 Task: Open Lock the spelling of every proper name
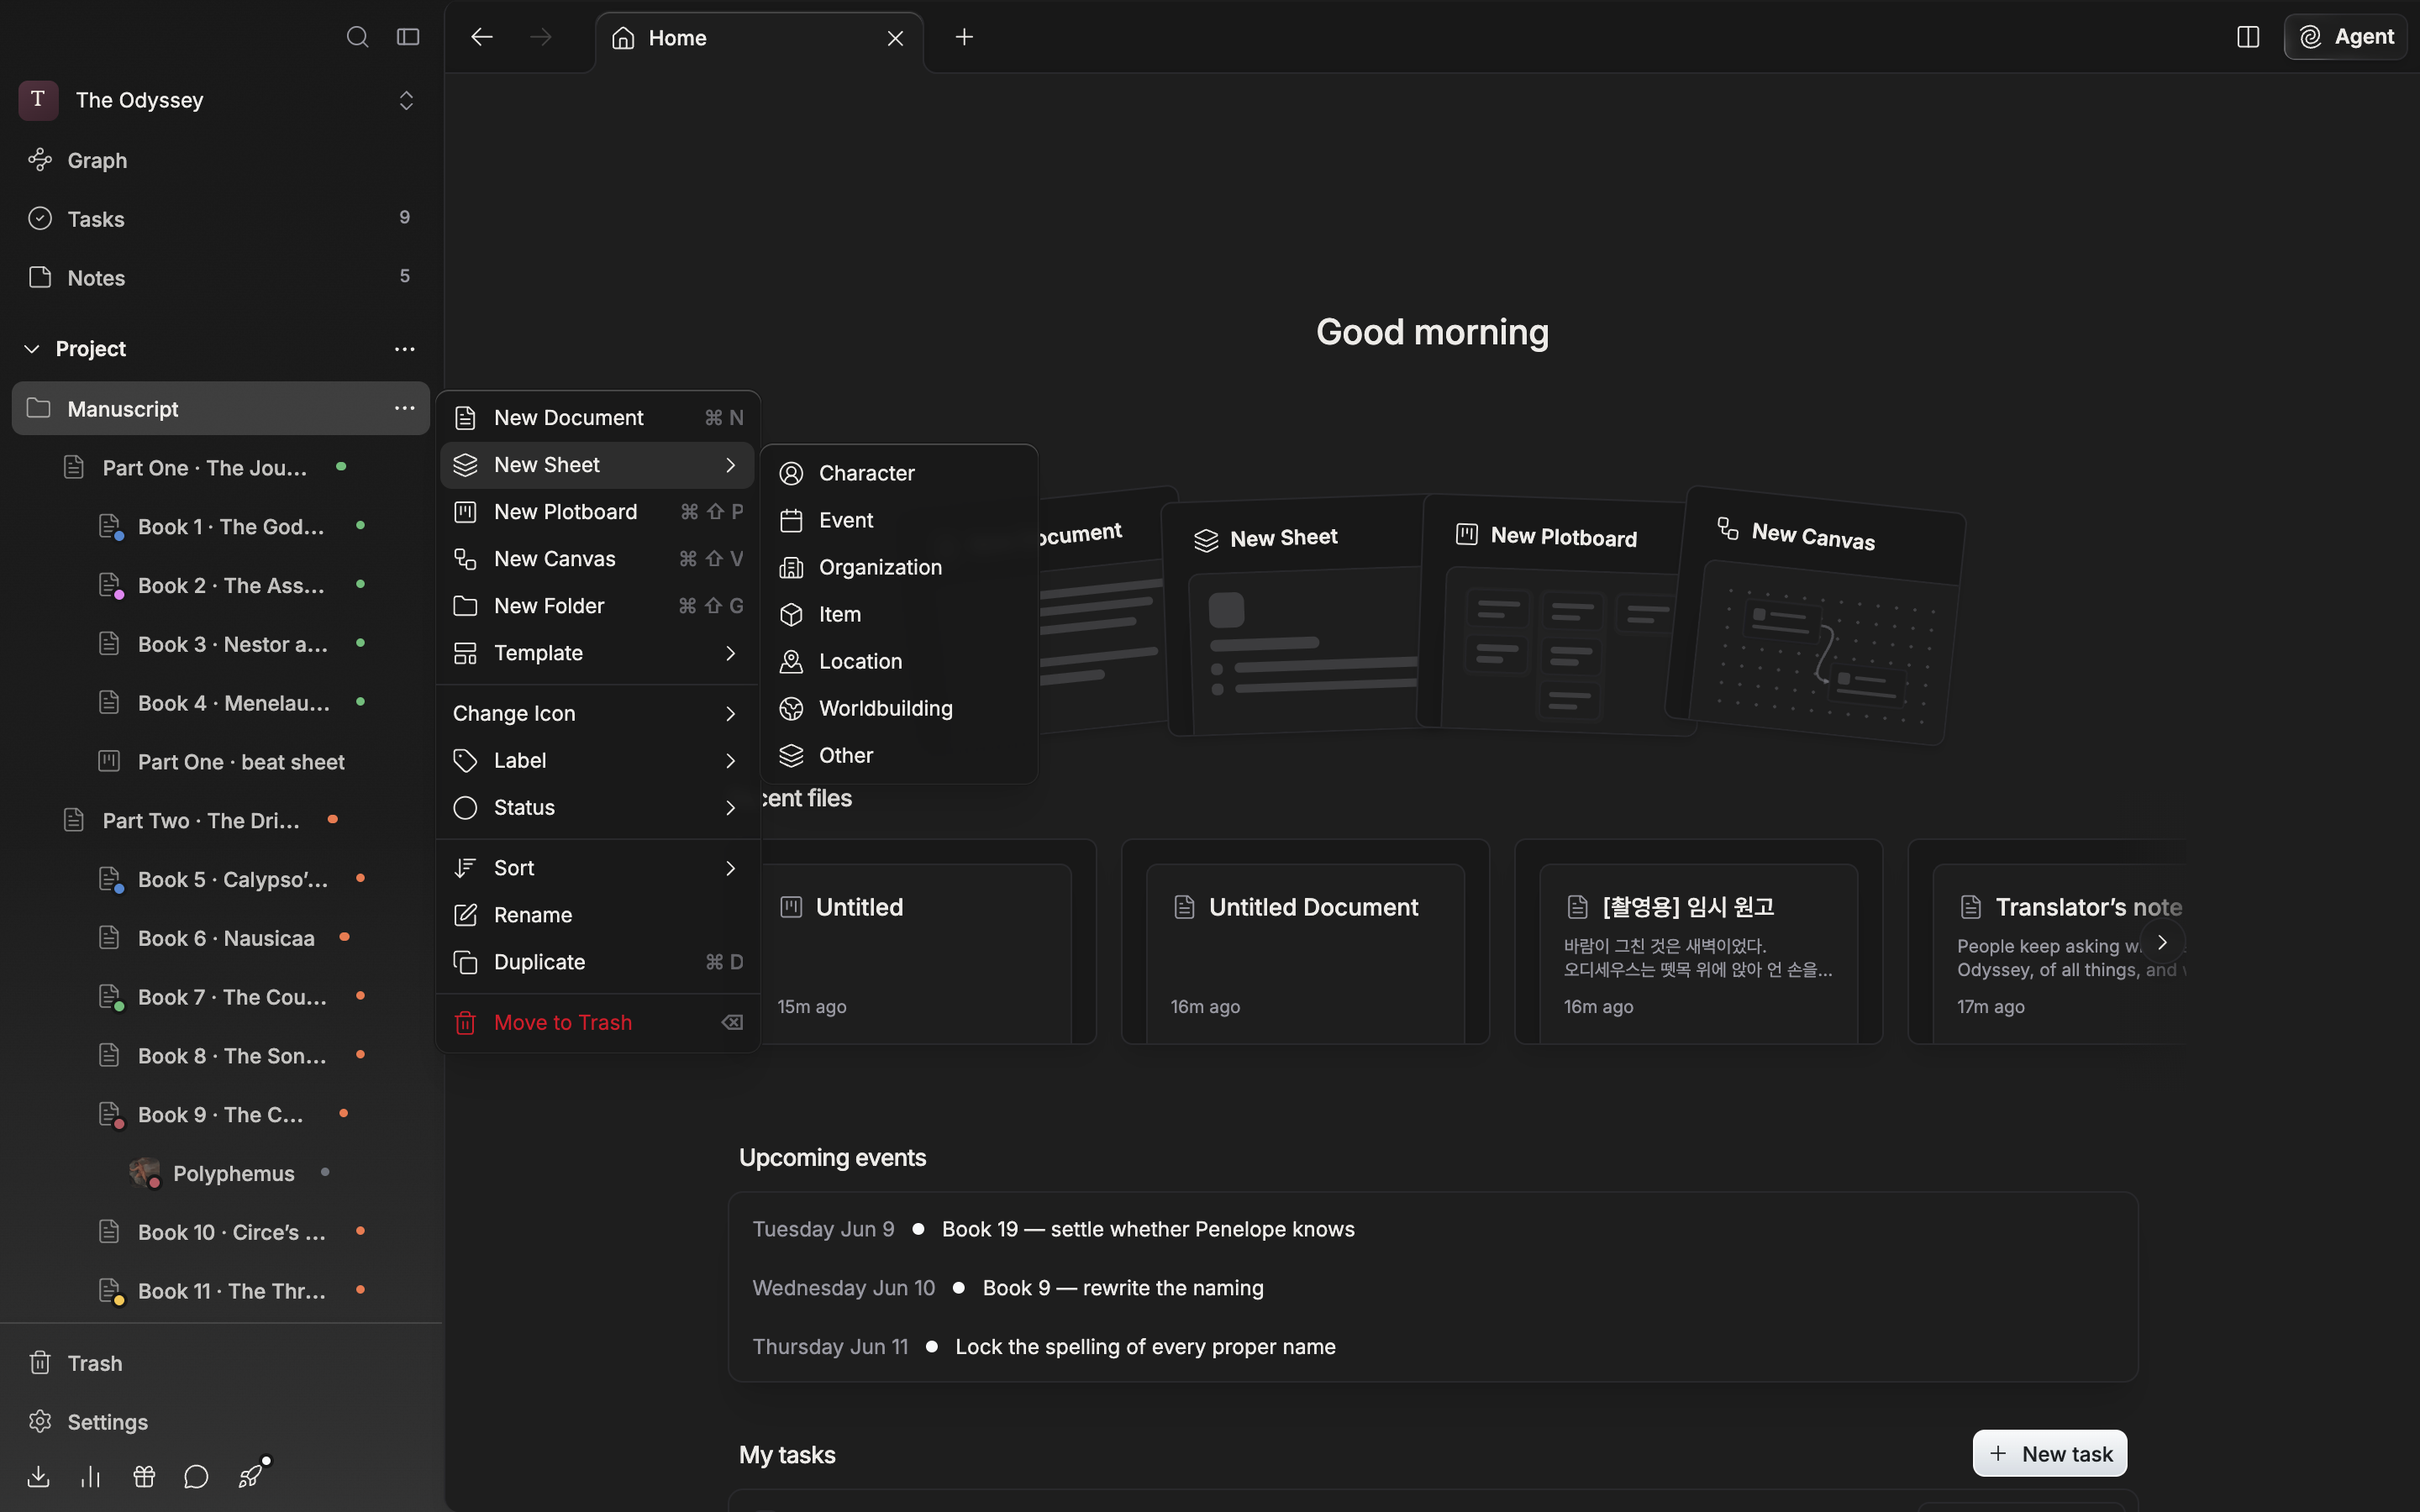click(1433, 1347)
